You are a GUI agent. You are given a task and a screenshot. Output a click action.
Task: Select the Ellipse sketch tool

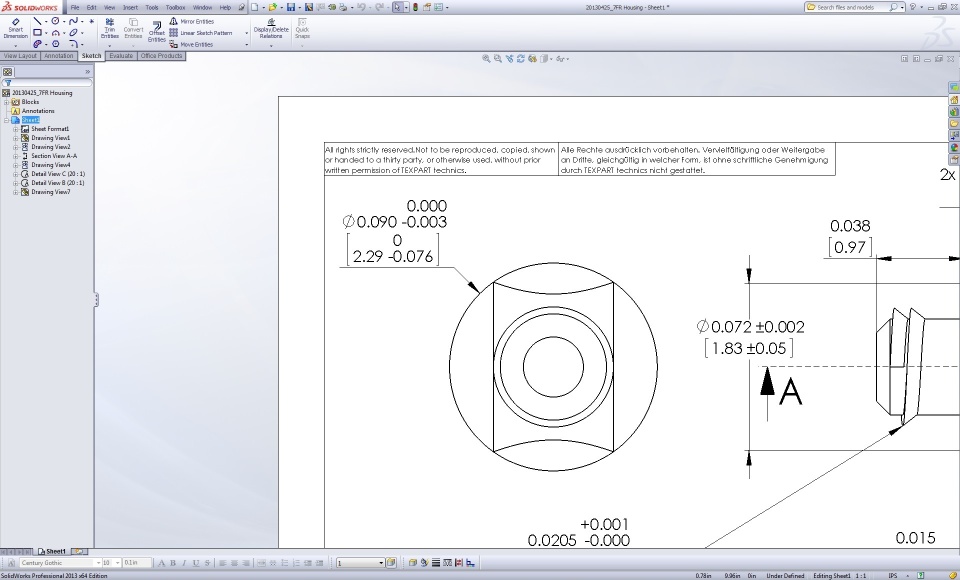[73, 33]
